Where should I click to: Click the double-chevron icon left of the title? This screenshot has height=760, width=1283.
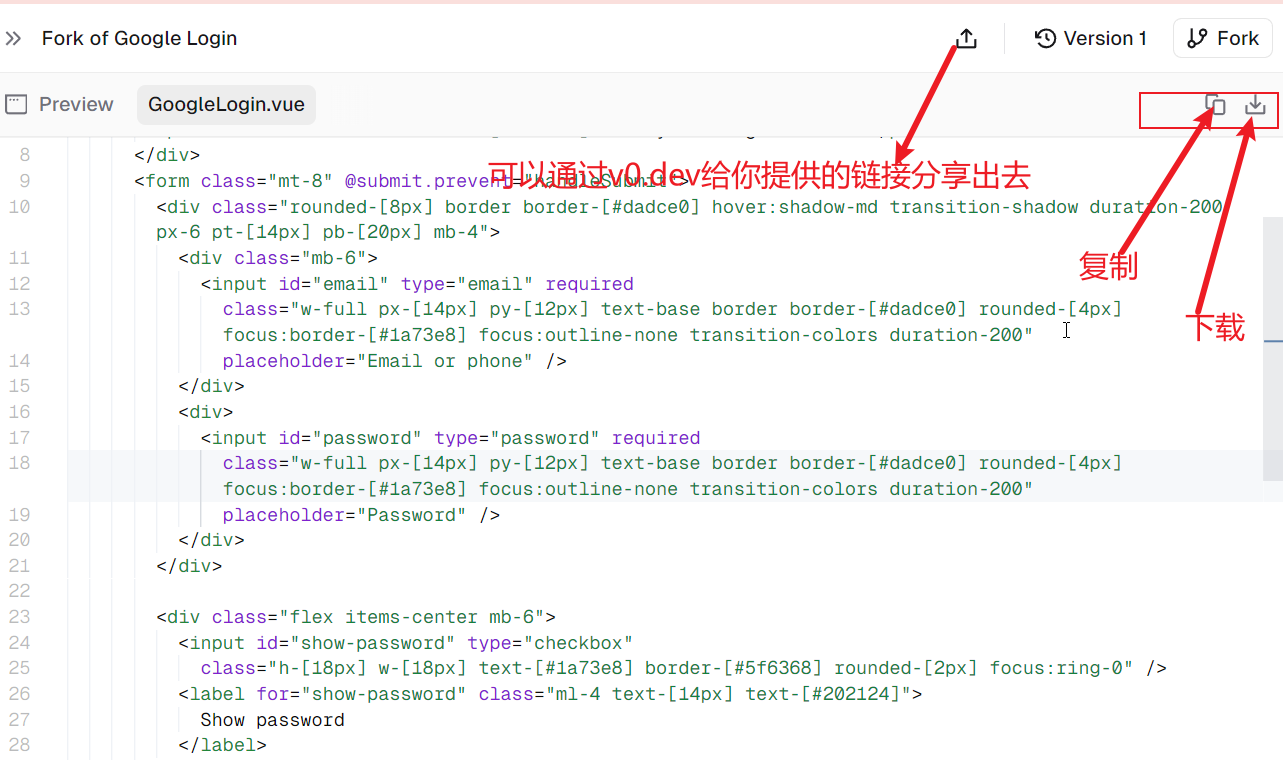(13, 38)
